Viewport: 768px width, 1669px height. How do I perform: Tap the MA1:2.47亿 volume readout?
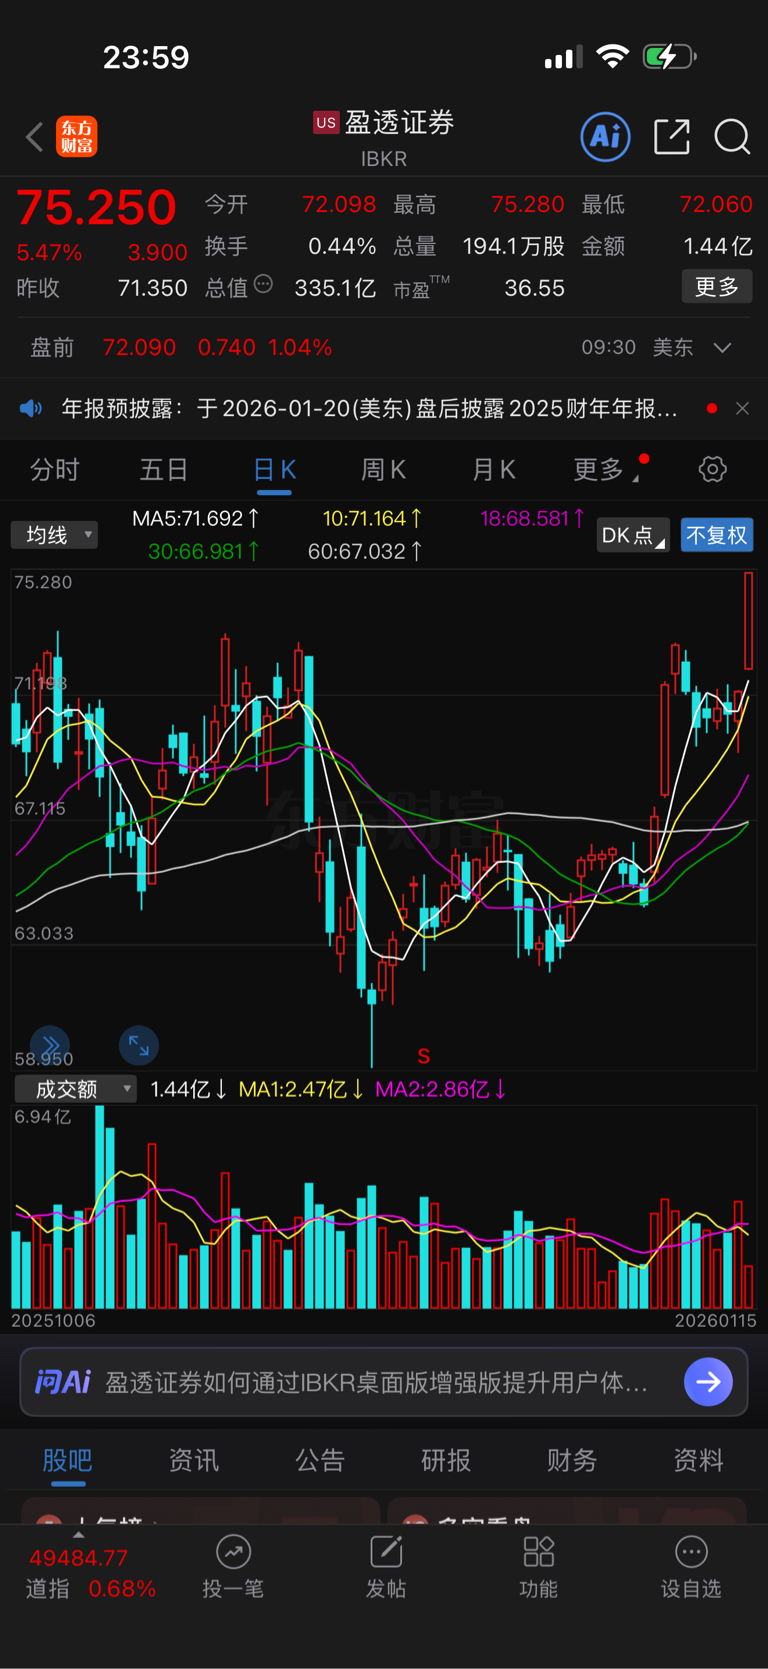pos(300,1089)
